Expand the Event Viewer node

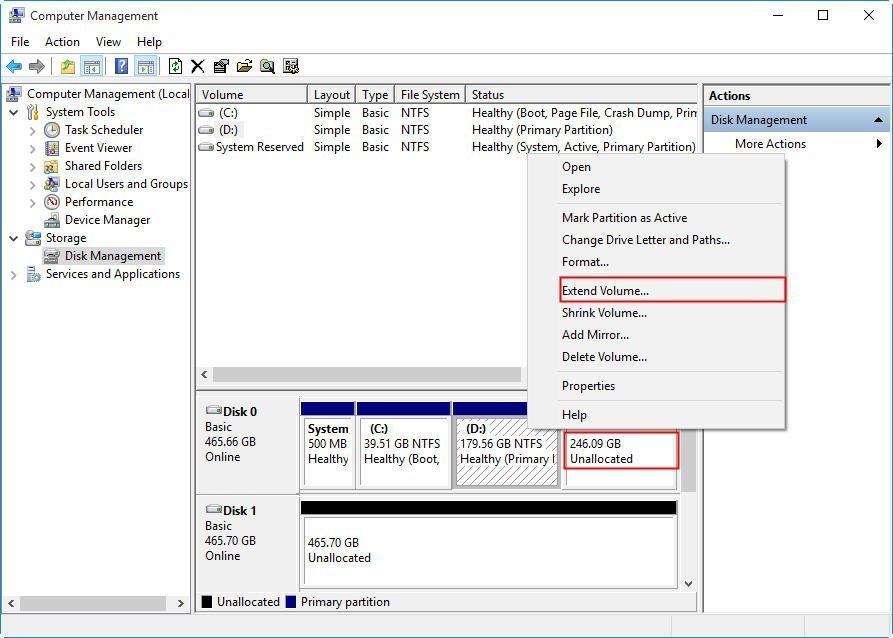(32, 149)
